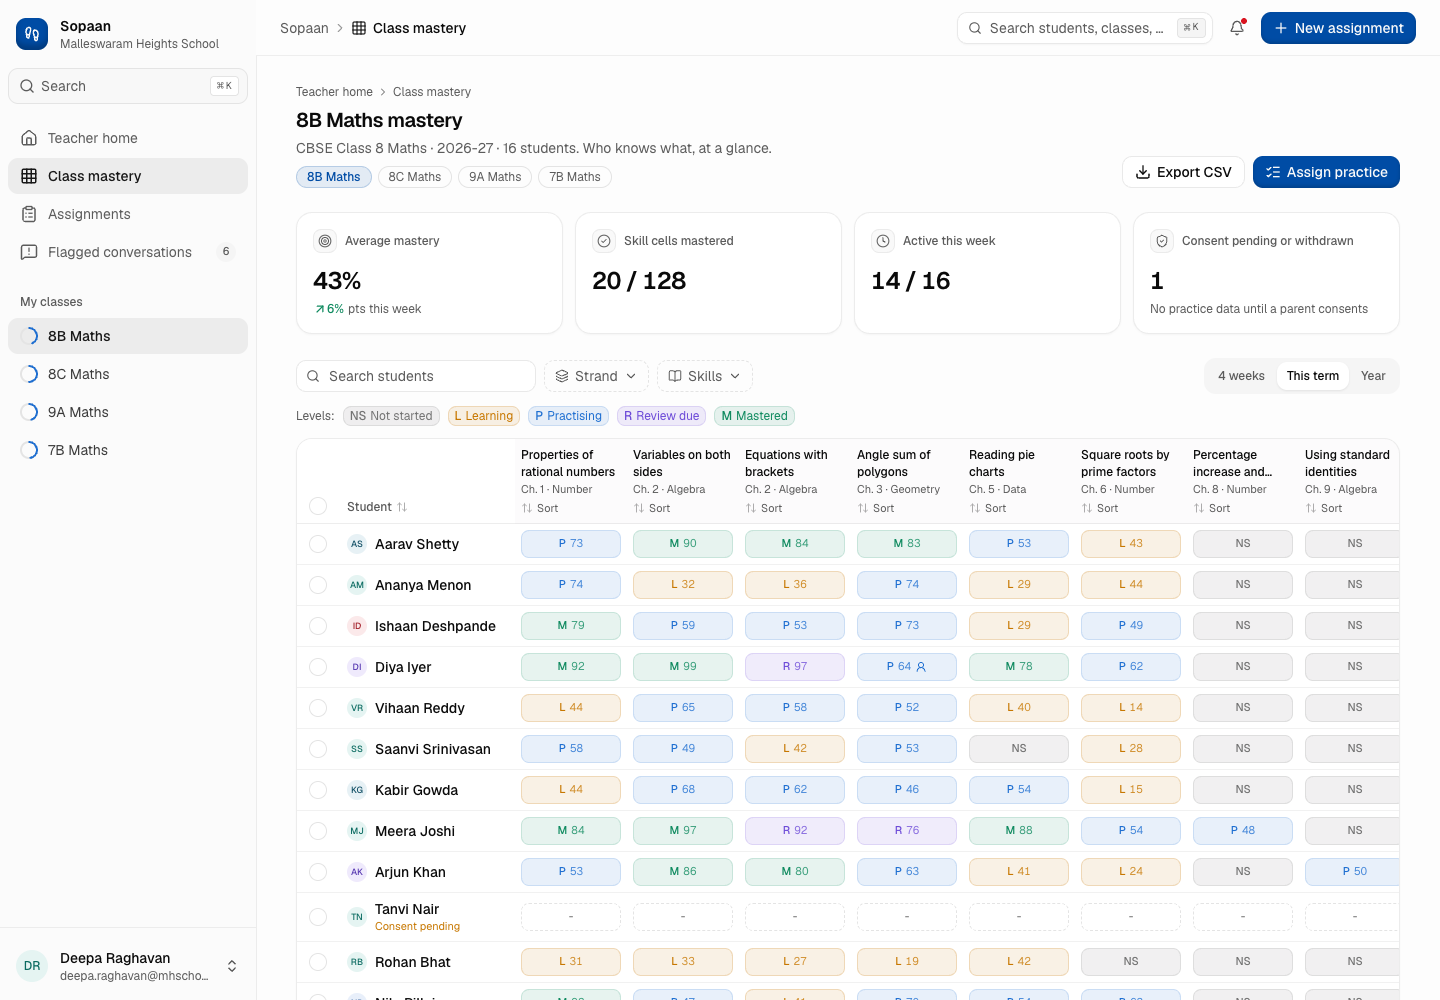
Task: Tick Ananya Menon's row checkbox
Action: (318, 585)
